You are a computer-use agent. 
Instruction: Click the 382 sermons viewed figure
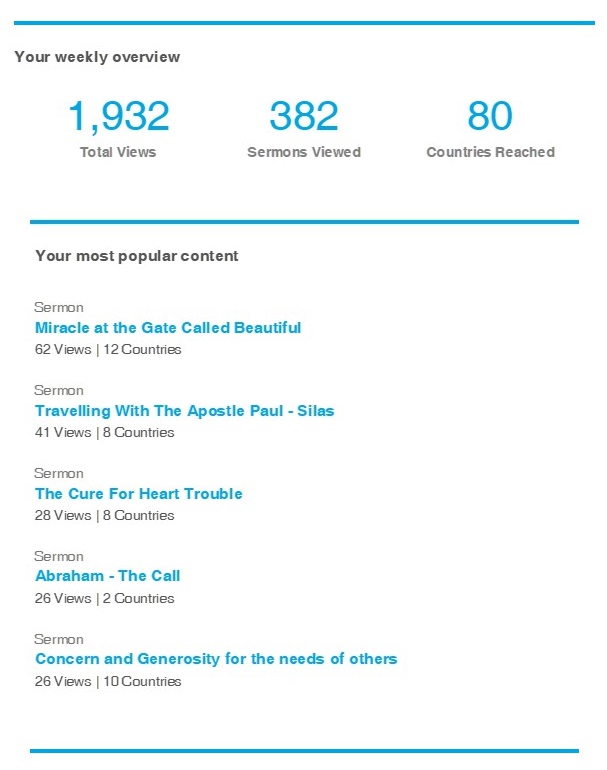tap(304, 117)
